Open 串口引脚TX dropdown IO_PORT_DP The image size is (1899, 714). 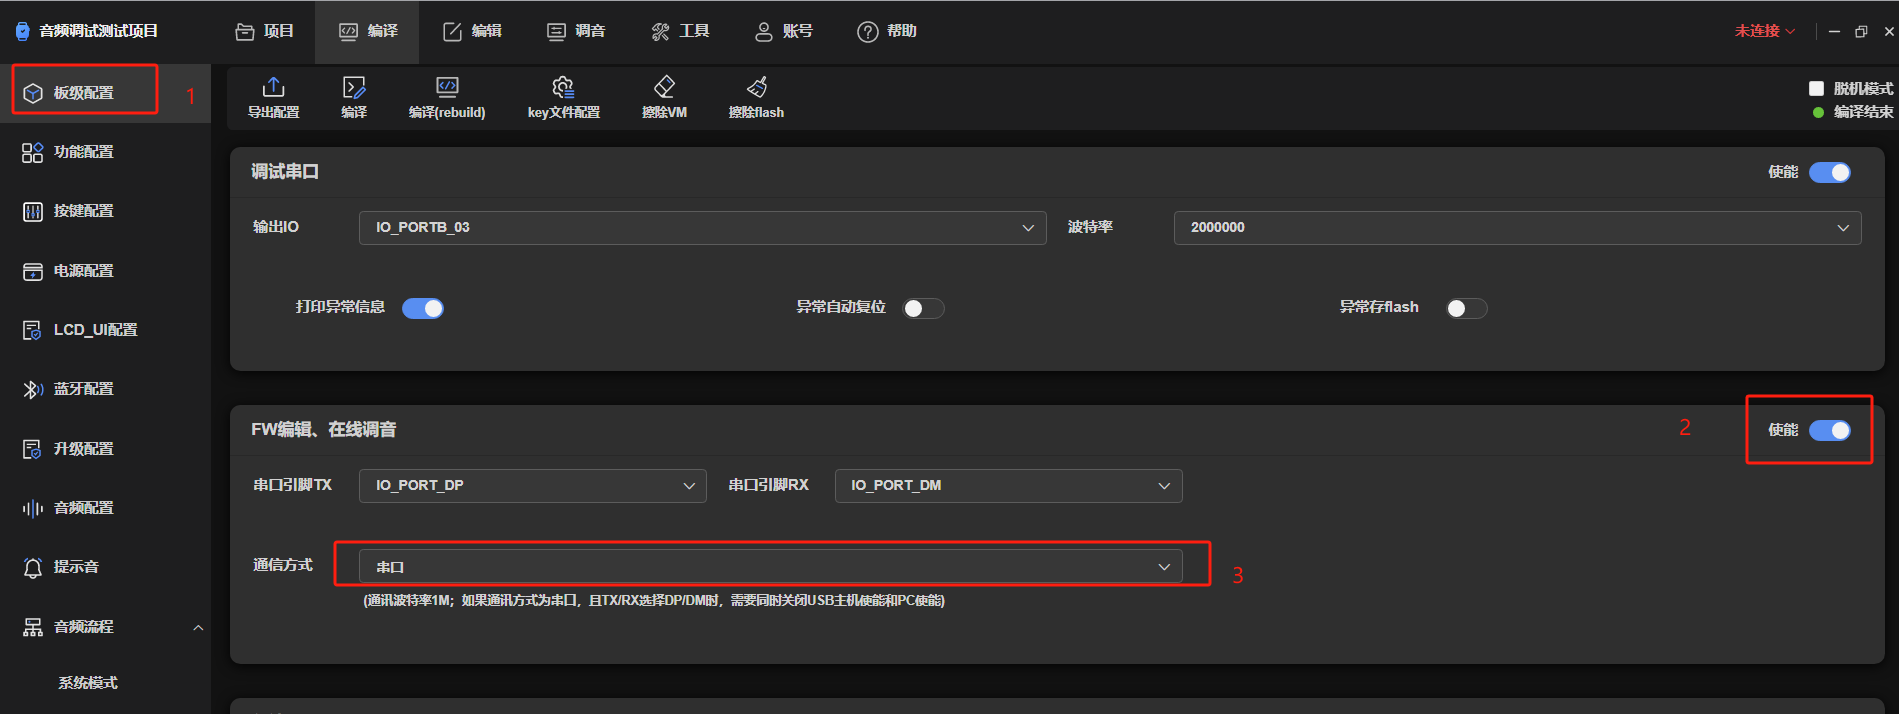click(x=532, y=486)
